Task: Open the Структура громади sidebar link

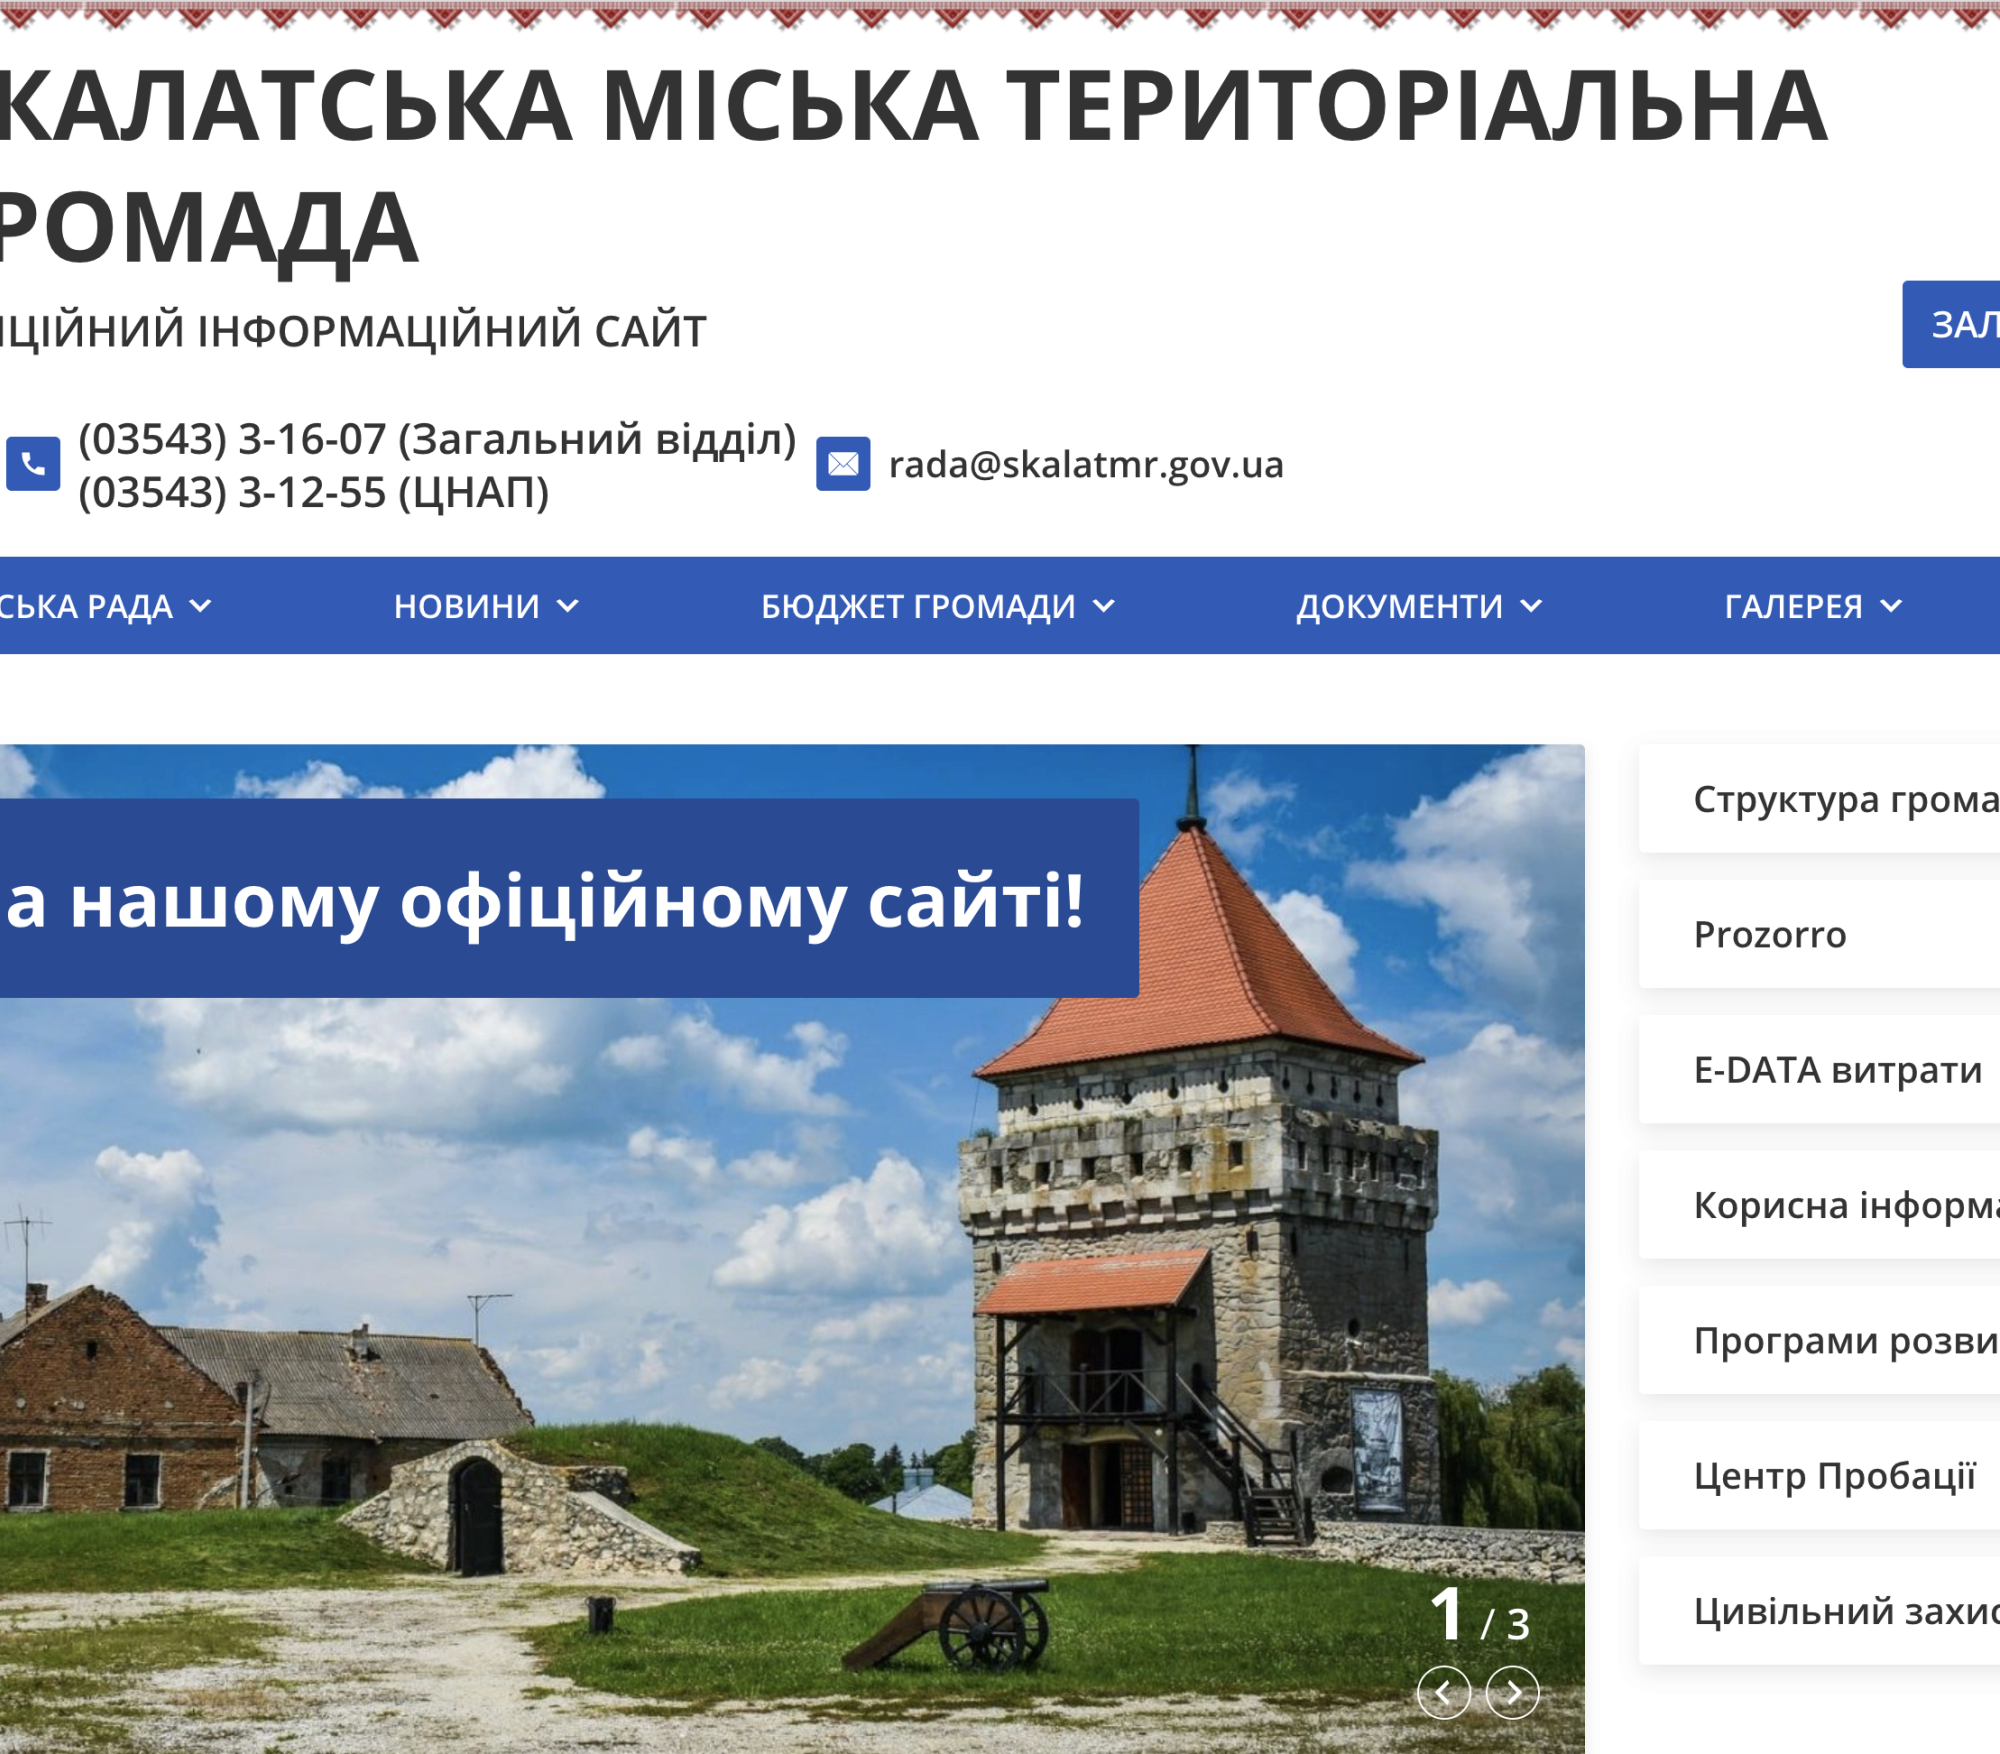Action: (1819, 799)
